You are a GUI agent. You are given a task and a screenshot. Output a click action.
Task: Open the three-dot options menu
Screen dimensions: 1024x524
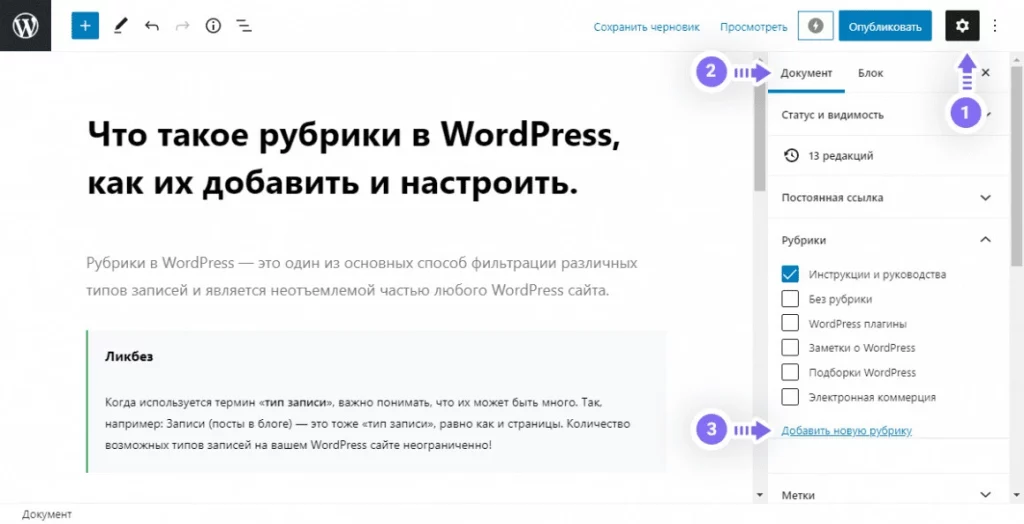click(x=995, y=26)
